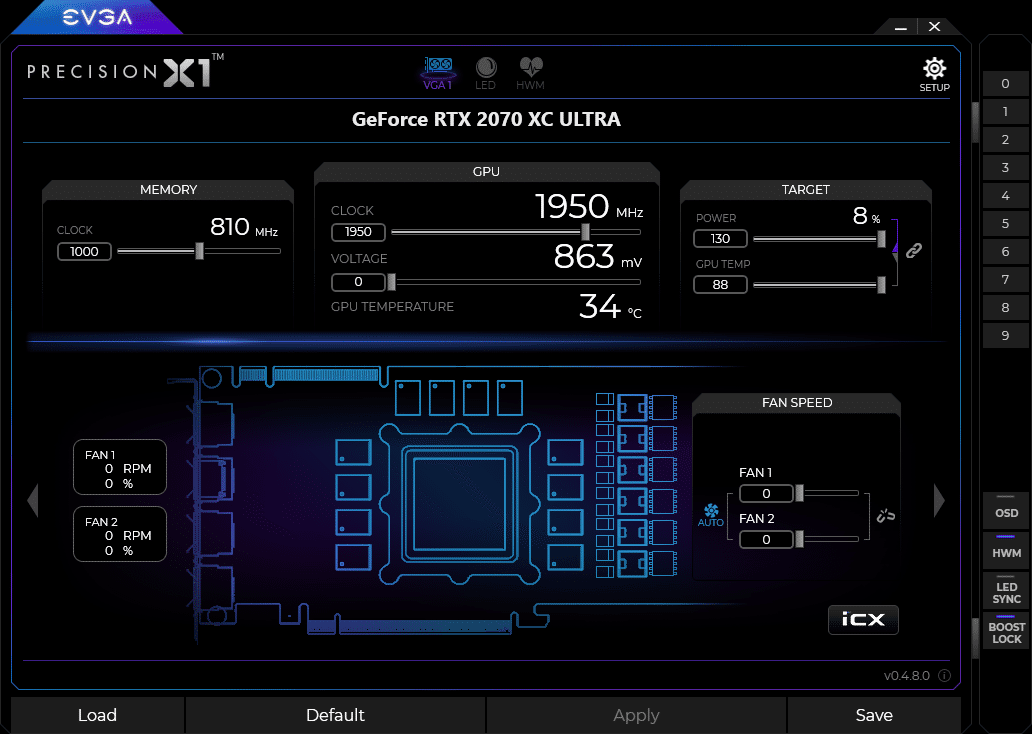This screenshot has width=1032, height=734.
Task: Select profile slot 3
Action: click(x=1005, y=167)
